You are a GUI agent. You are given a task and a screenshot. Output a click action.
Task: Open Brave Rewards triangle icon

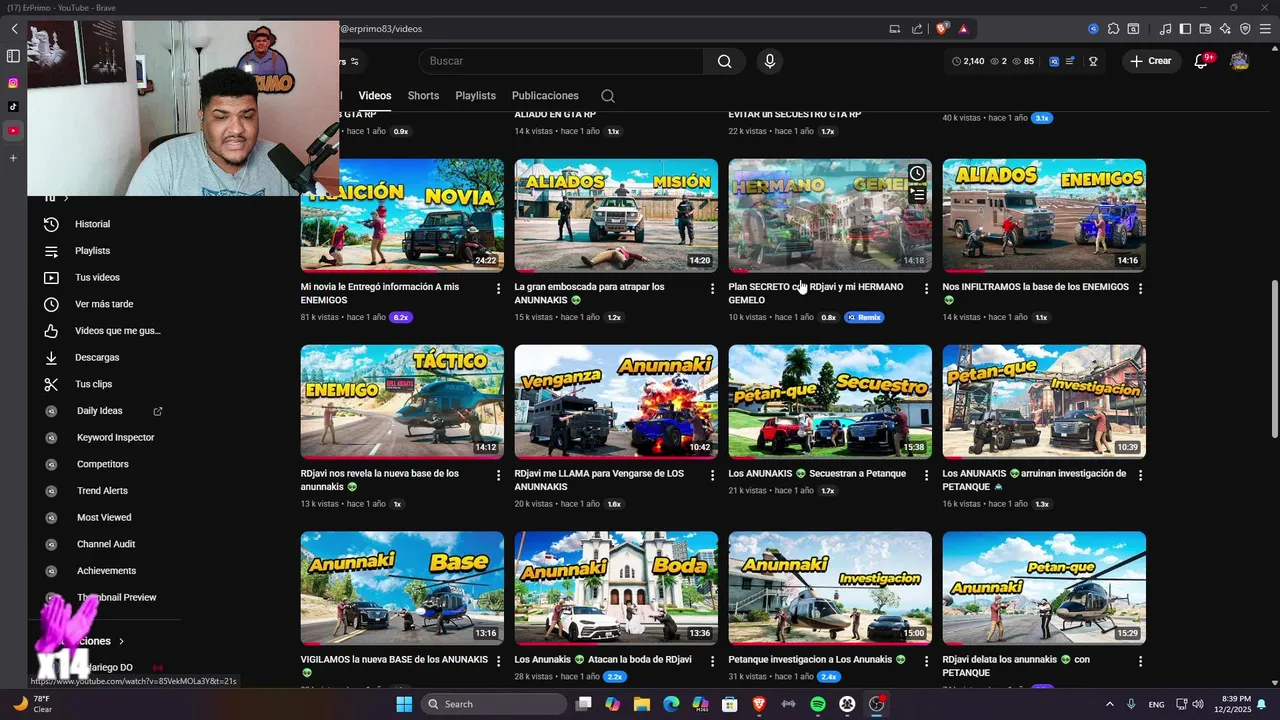(963, 29)
